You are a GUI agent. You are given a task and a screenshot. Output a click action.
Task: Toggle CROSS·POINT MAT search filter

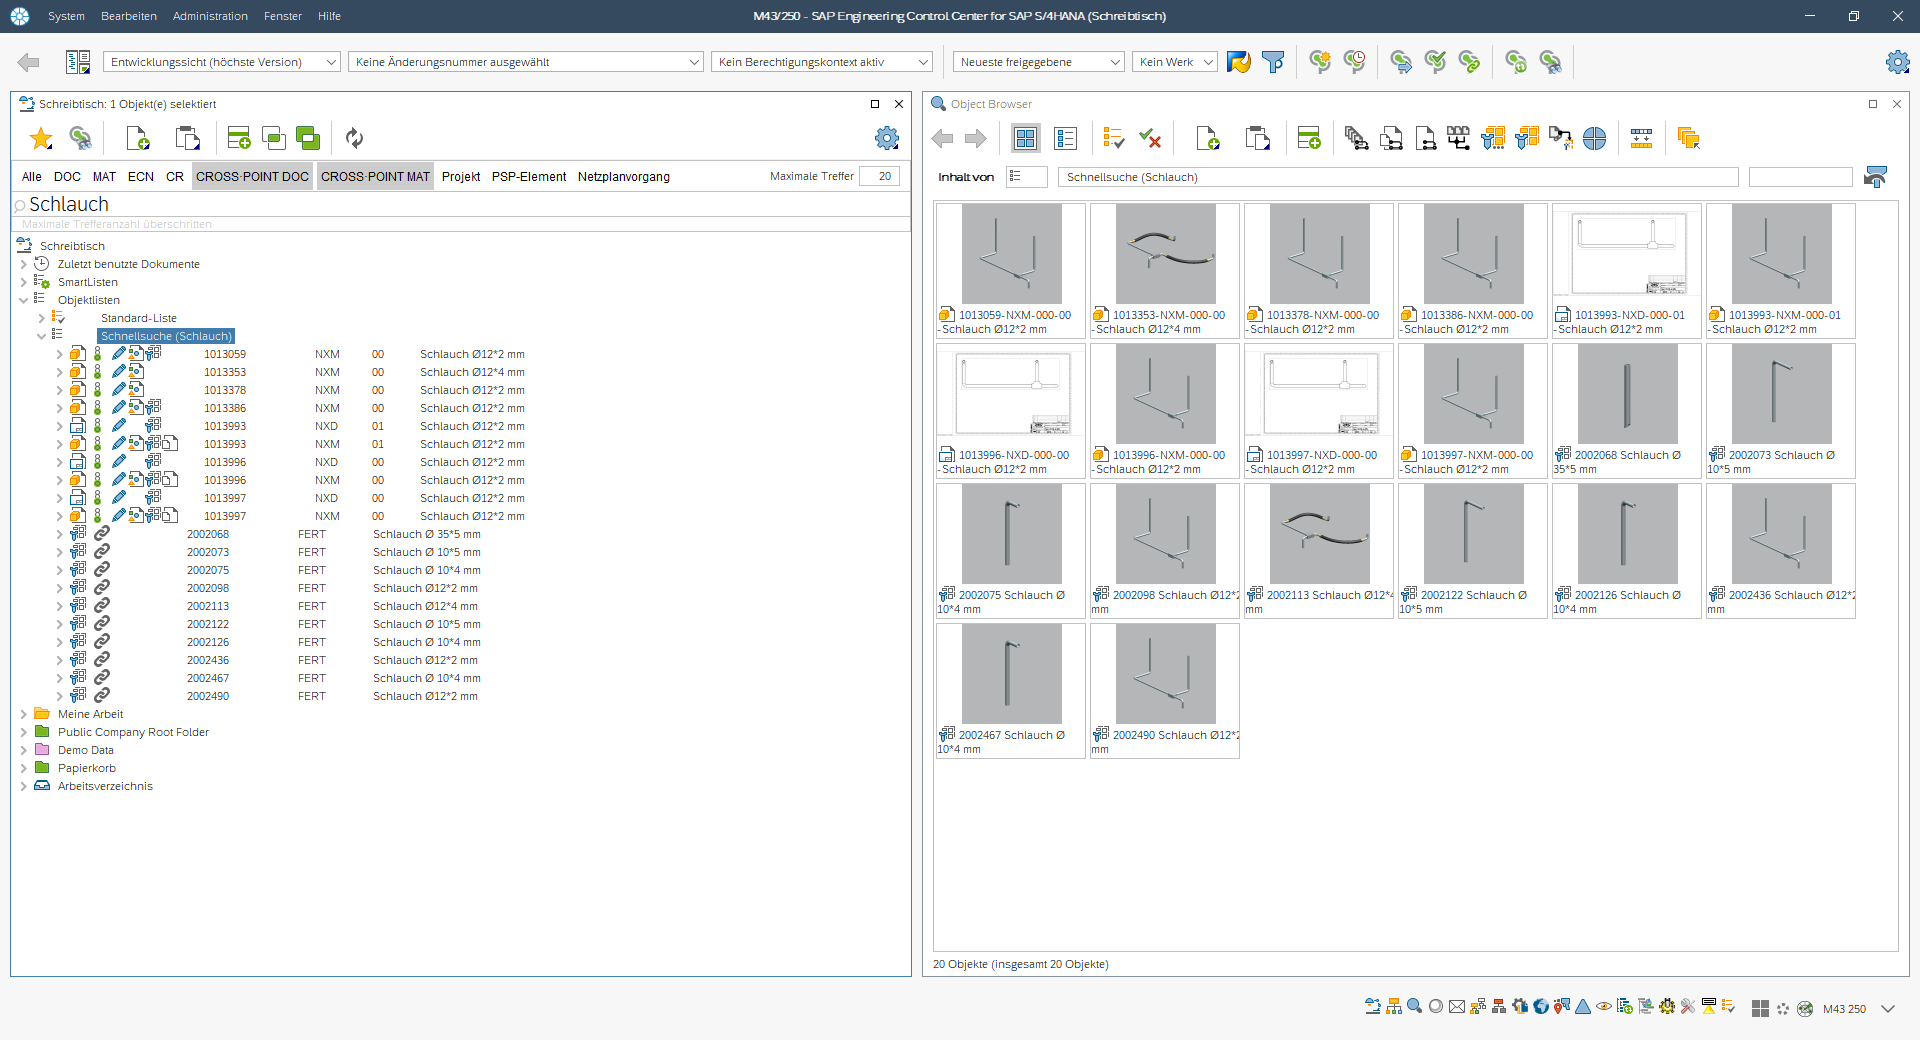tap(375, 176)
